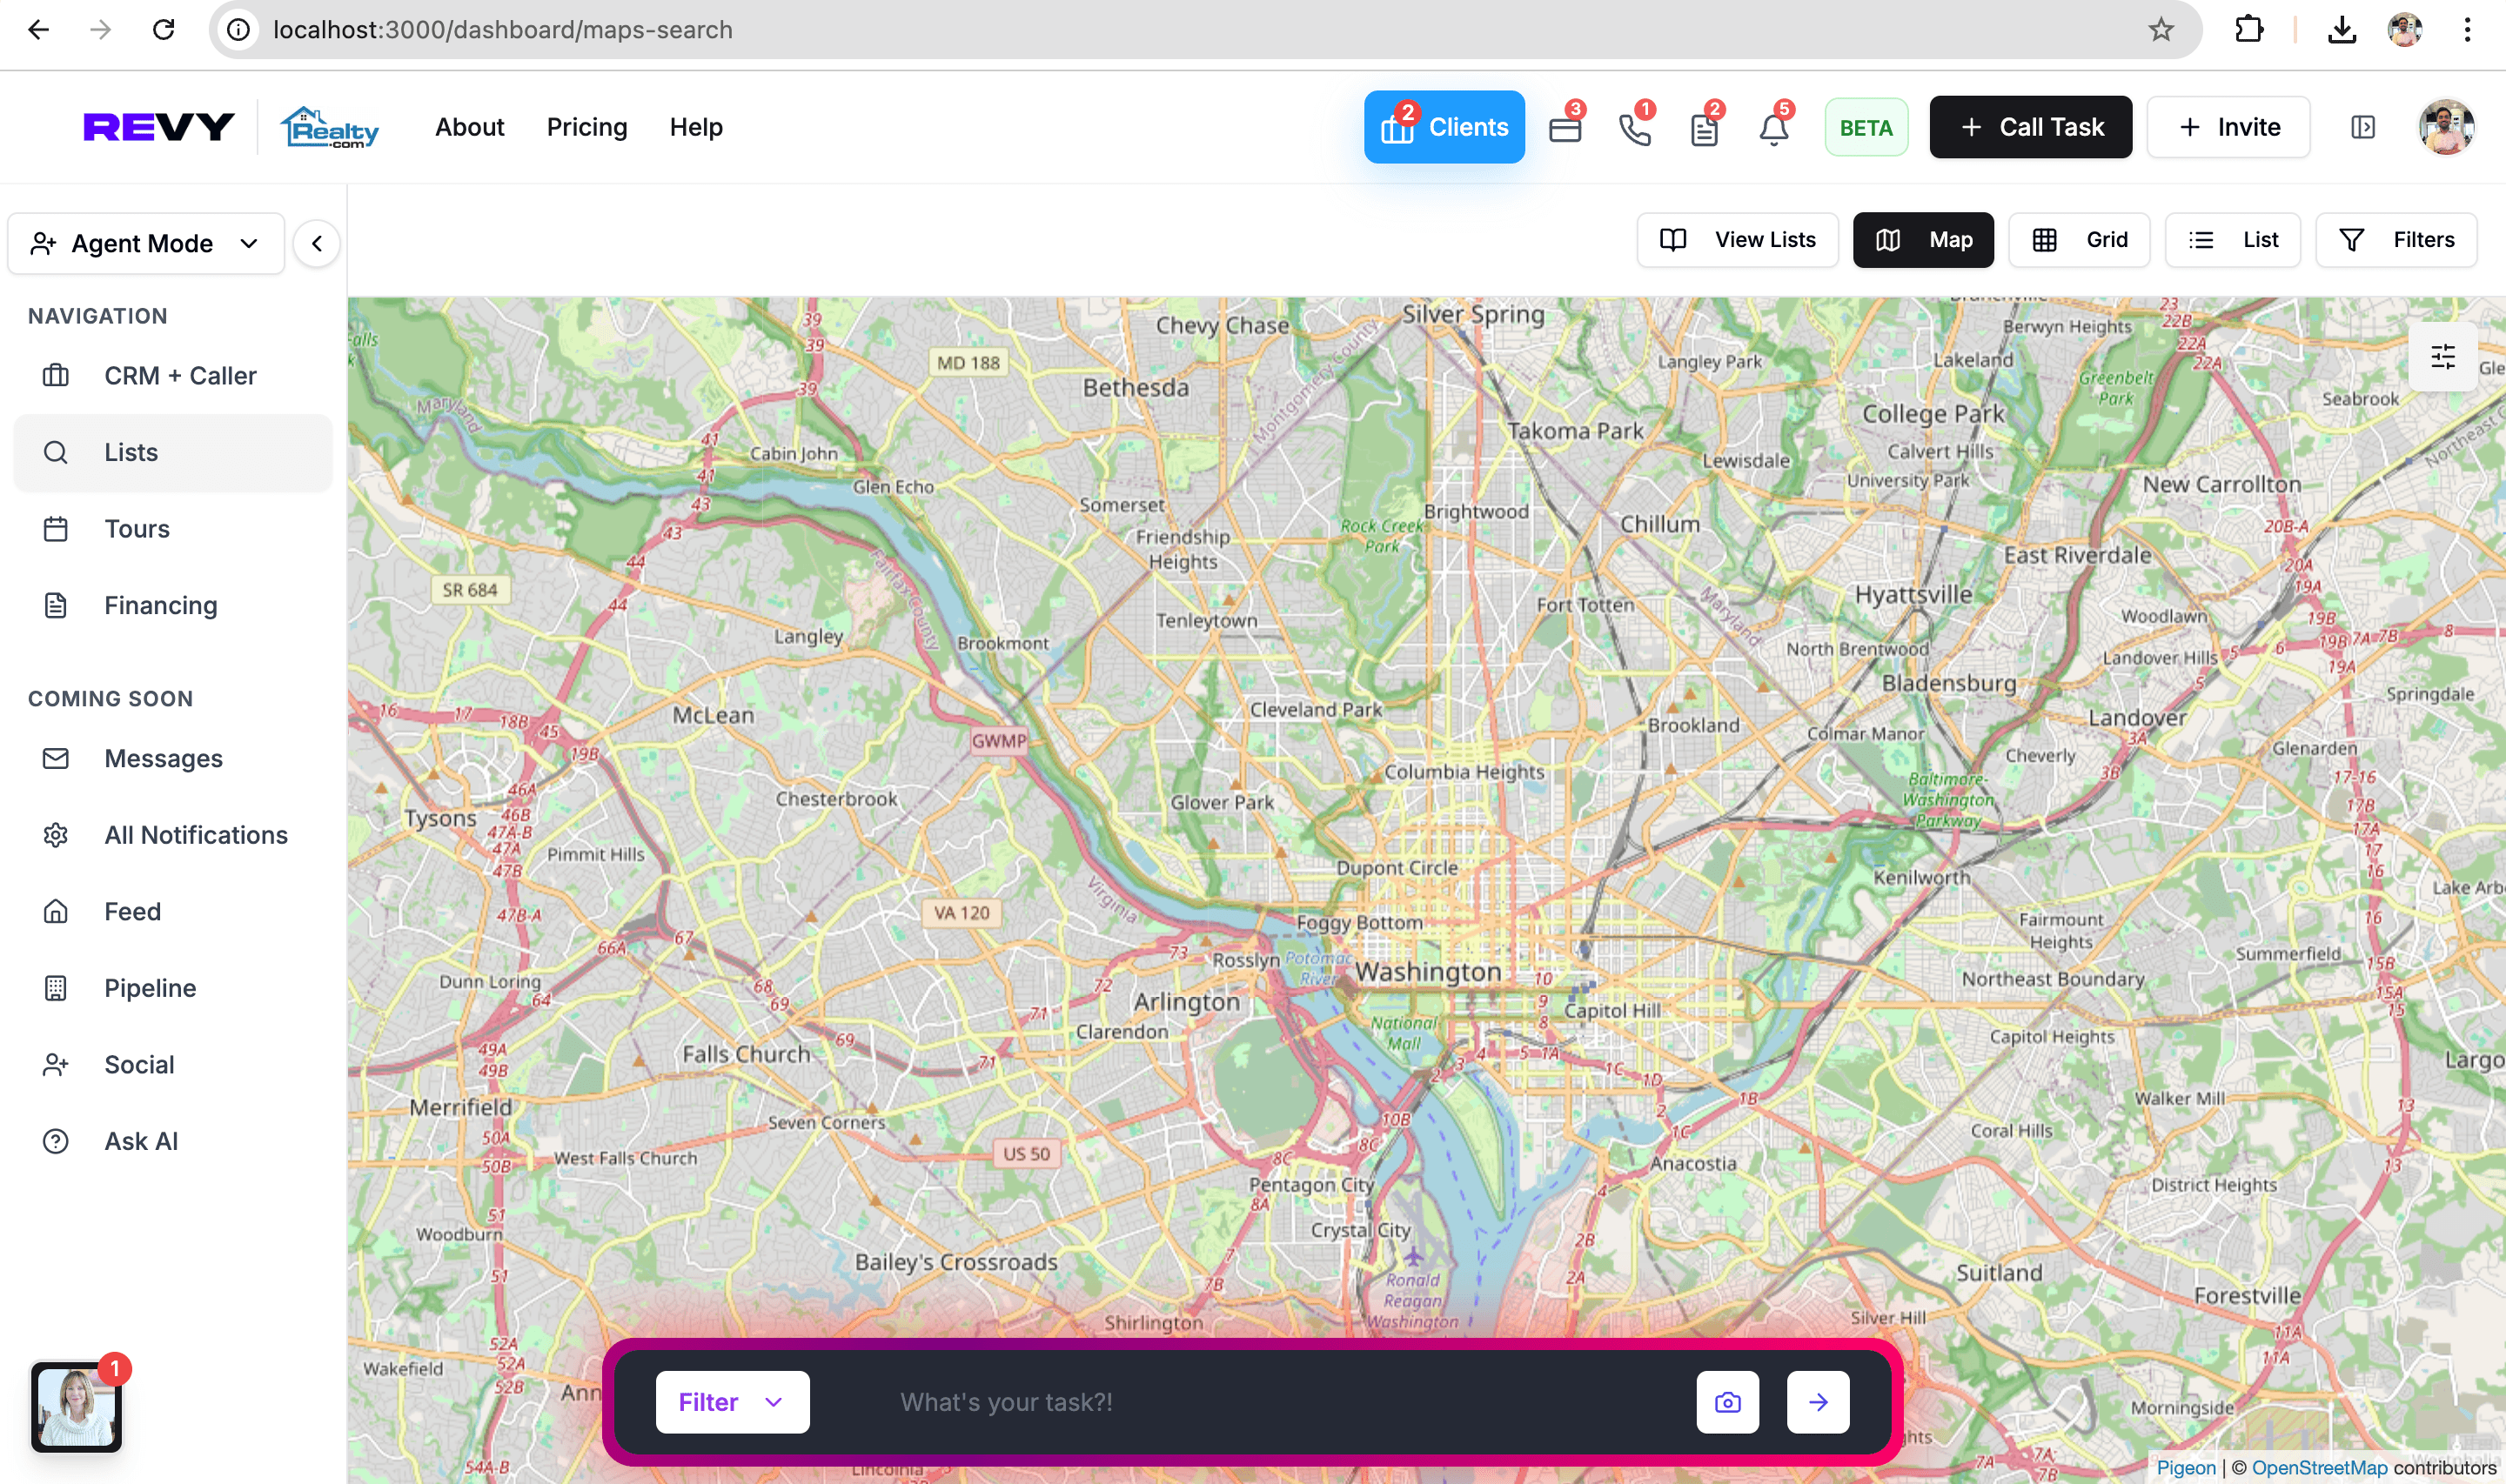2506x1484 pixels.
Task: Switch to Grid view
Action: 2079,240
